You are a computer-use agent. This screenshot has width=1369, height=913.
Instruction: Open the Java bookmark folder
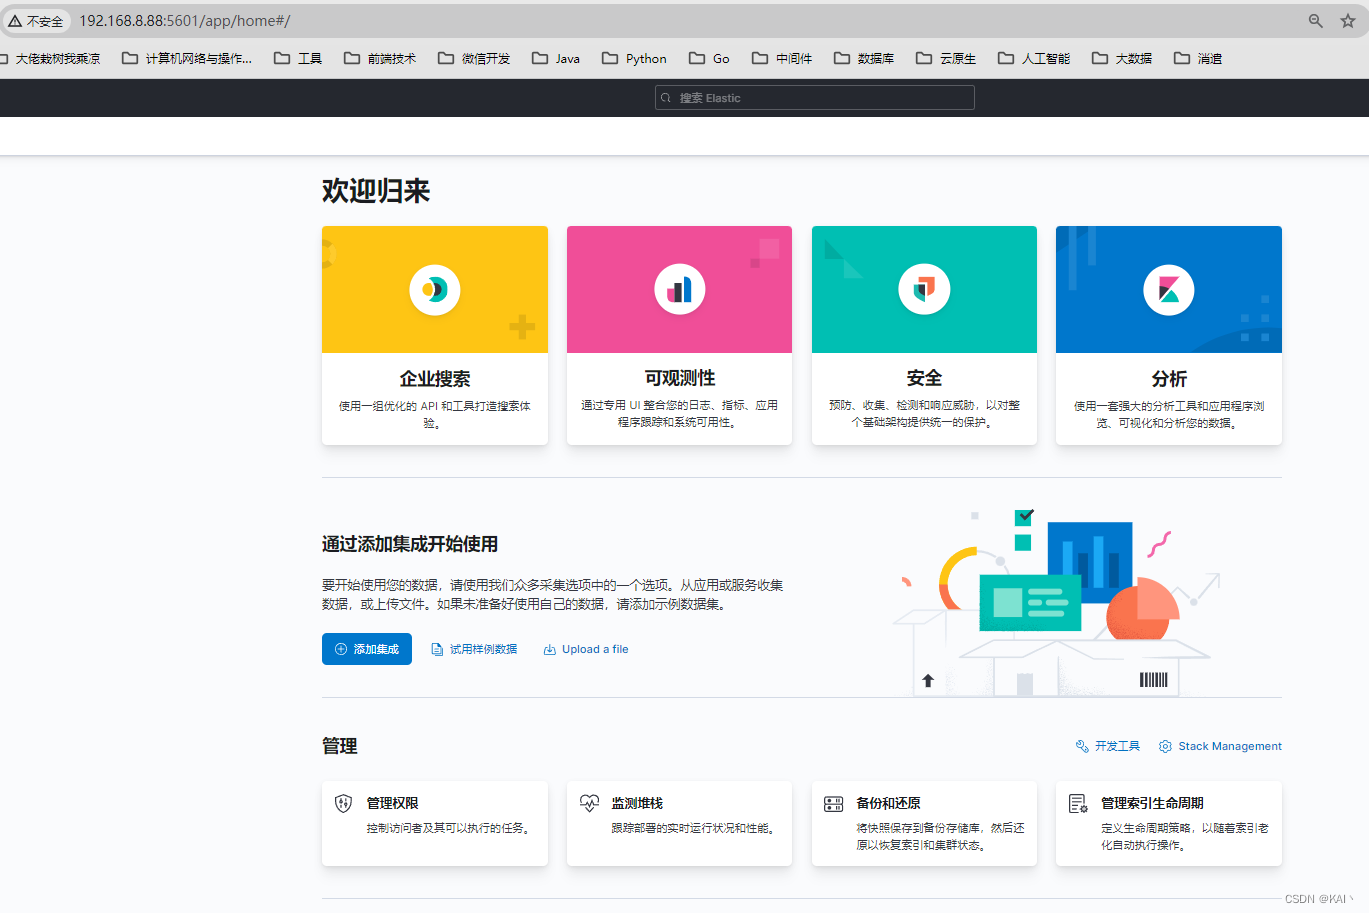point(556,58)
